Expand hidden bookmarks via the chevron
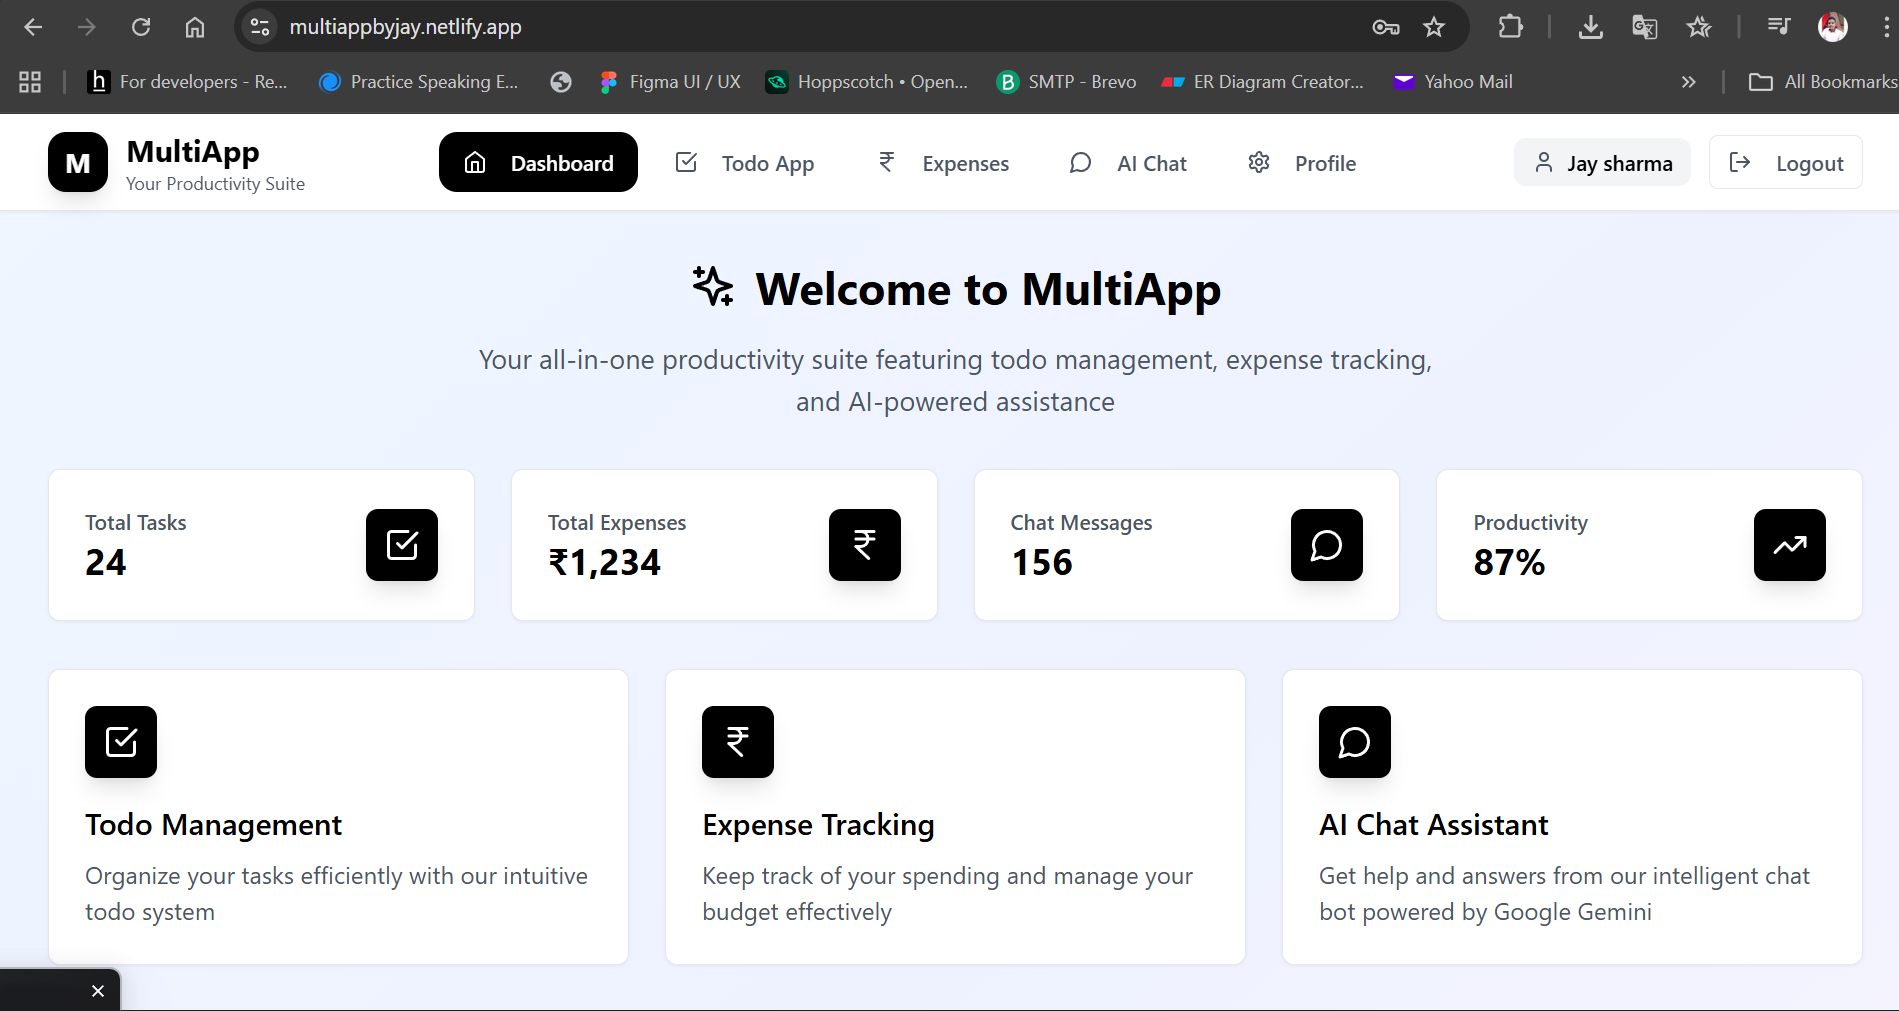The height and width of the screenshot is (1011, 1899). [1688, 82]
